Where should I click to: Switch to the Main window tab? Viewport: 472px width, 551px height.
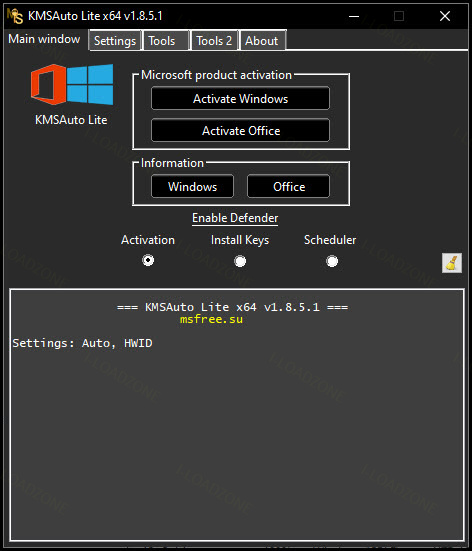44,39
